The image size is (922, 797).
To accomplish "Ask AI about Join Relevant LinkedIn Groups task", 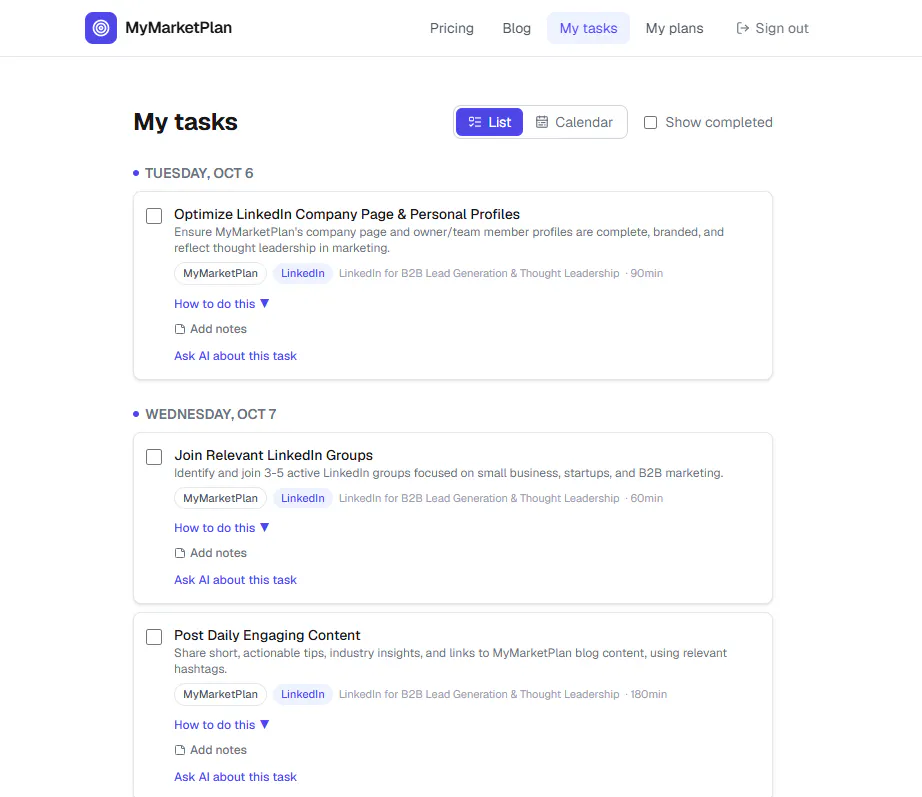I will [235, 580].
